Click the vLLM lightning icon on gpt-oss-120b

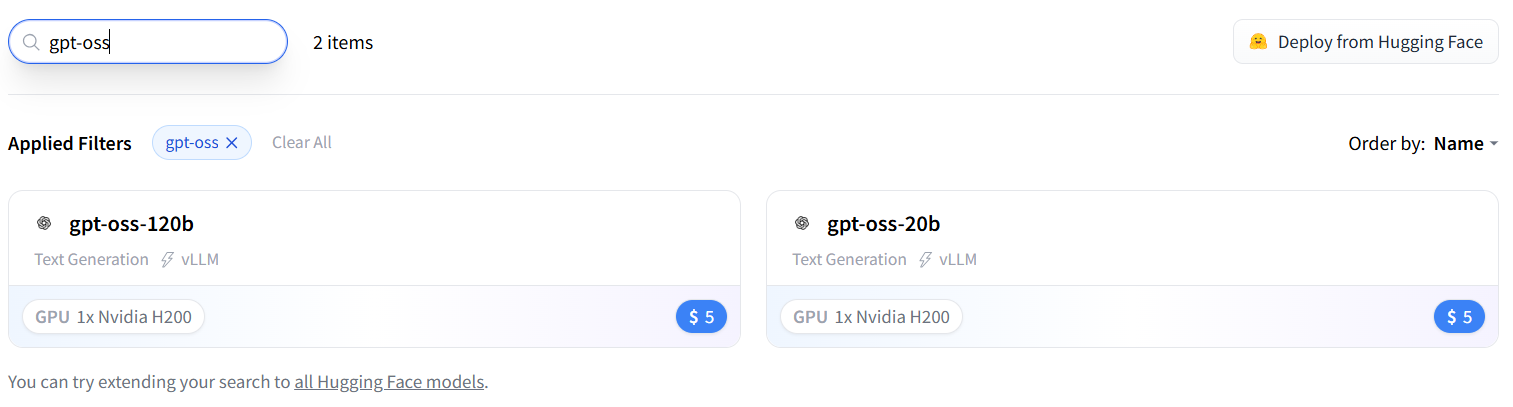coord(168,260)
